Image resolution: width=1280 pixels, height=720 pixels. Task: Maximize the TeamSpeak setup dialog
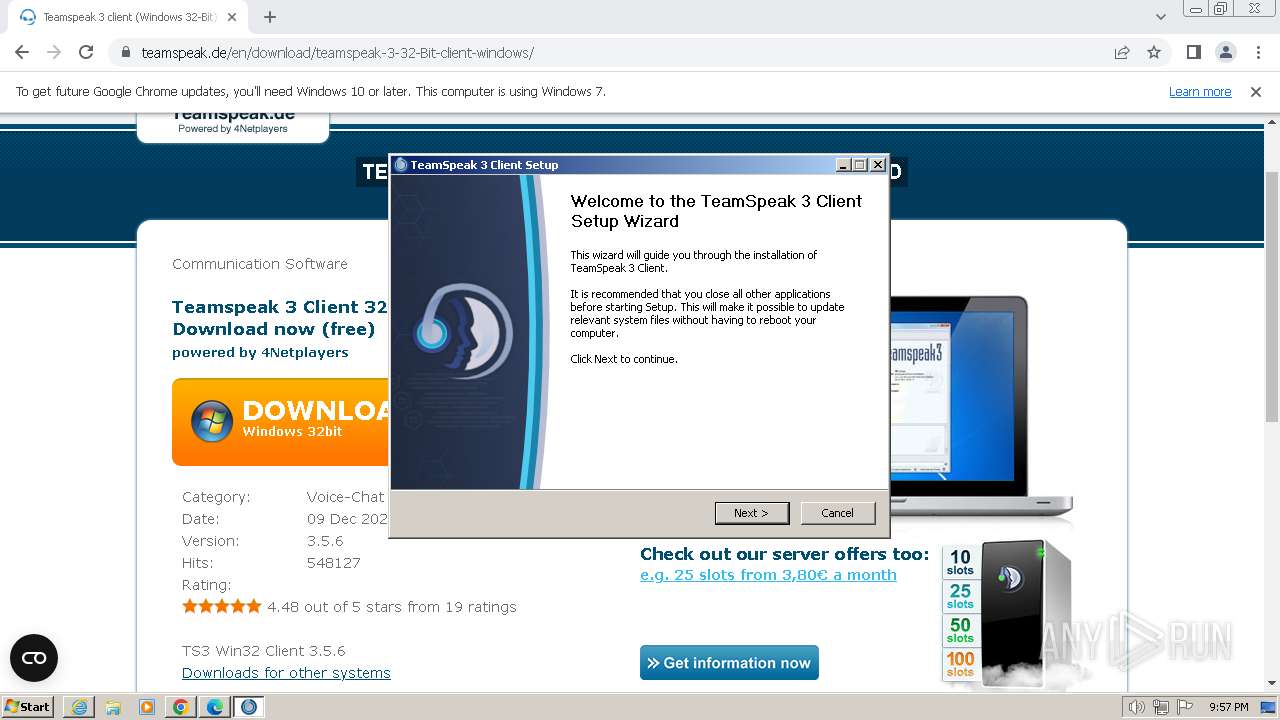(x=860, y=165)
